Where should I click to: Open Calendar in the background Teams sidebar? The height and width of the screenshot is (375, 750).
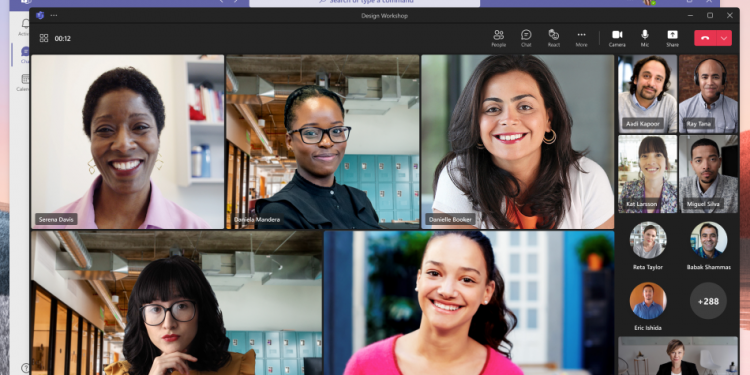coord(23,83)
